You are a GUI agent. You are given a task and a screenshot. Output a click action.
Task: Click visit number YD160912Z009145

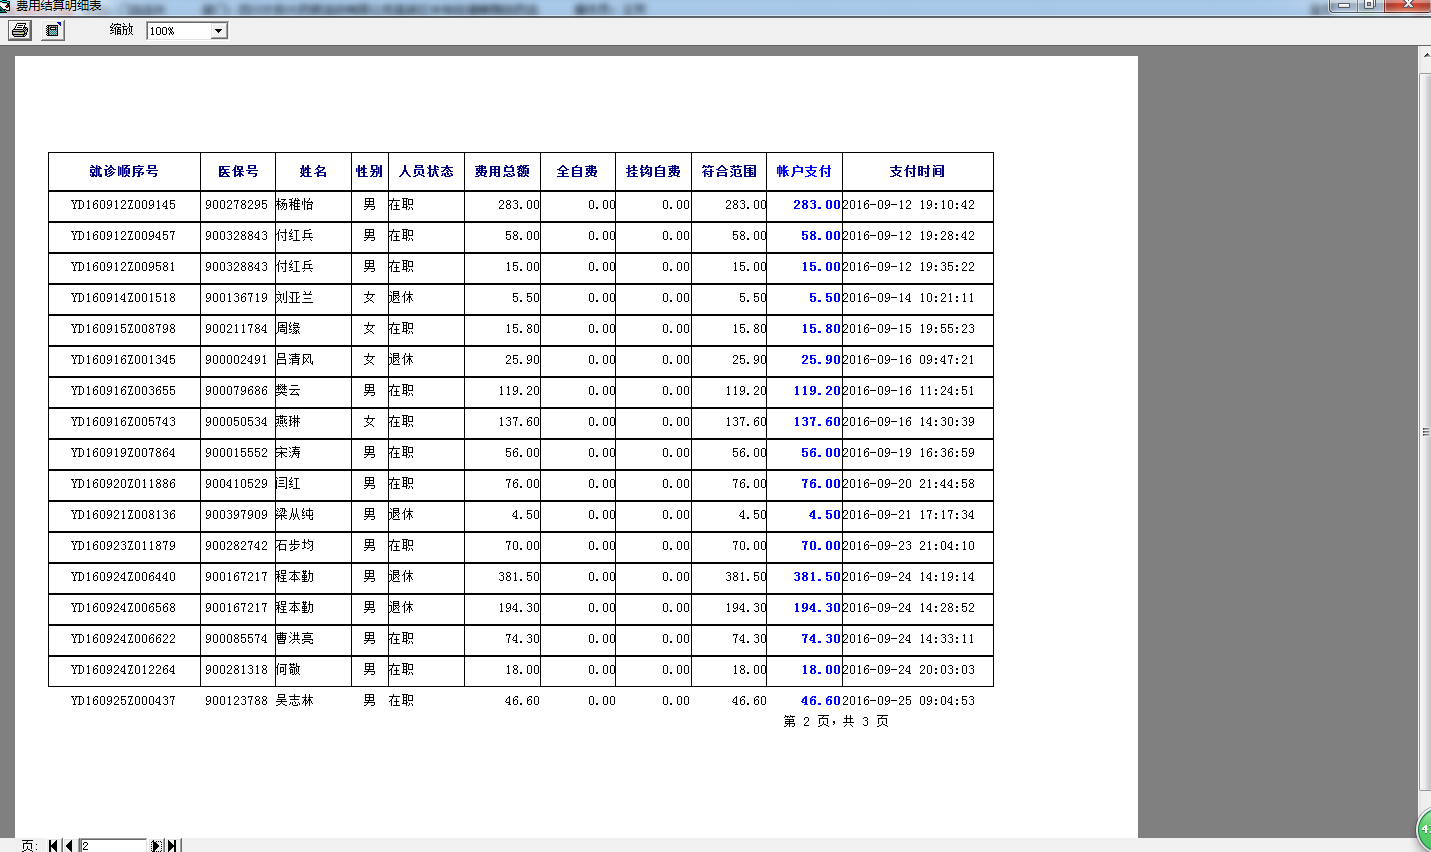tap(123, 205)
